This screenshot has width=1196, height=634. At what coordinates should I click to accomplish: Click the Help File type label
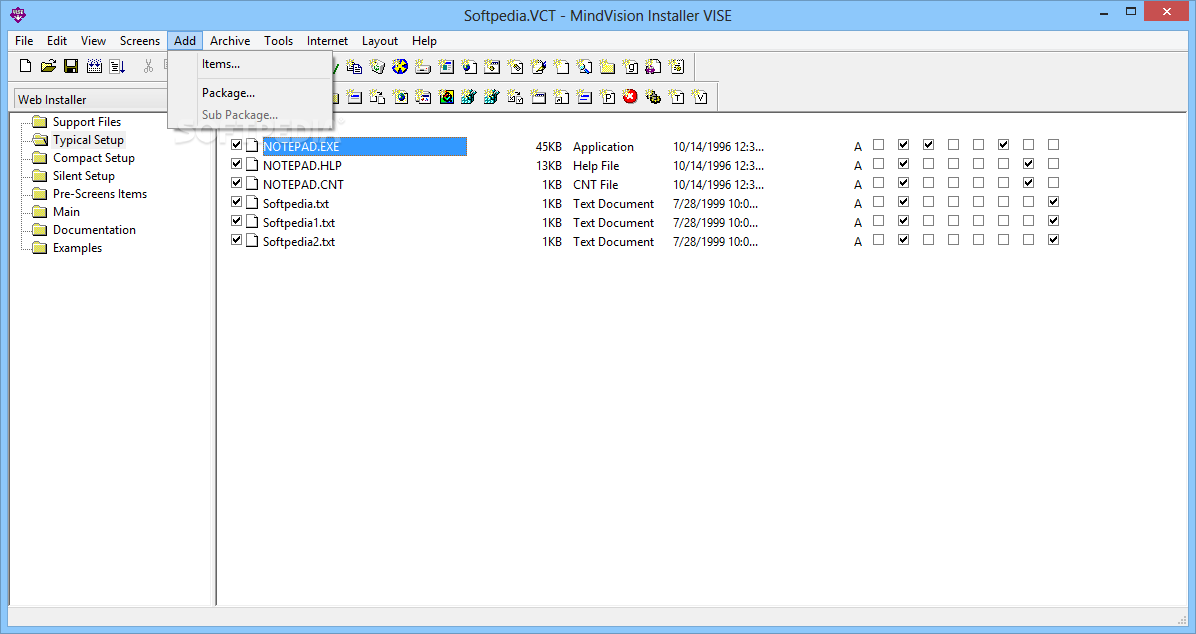[596, 166]
